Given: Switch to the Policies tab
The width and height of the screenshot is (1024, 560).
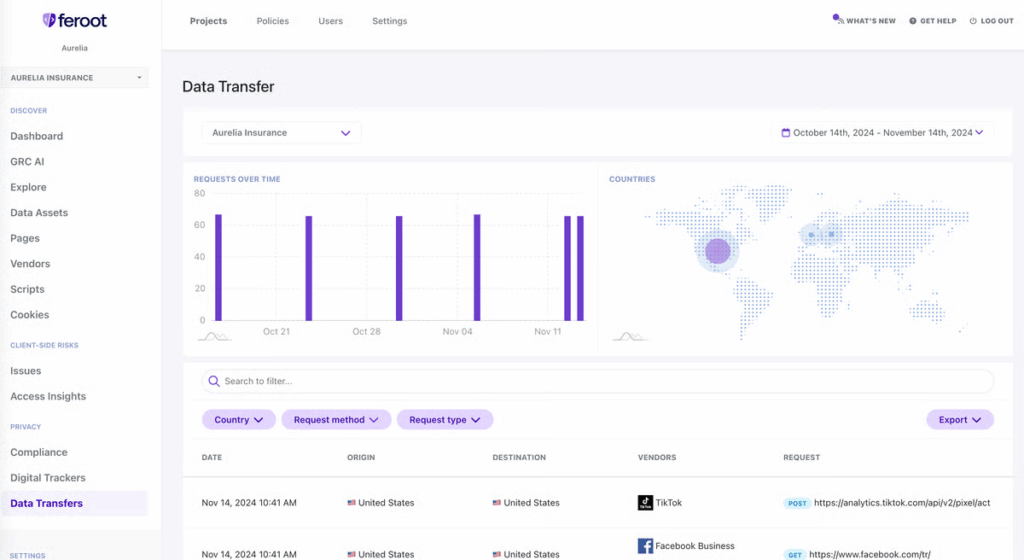Looking at the screenshot, I should (x=272, y=21).
